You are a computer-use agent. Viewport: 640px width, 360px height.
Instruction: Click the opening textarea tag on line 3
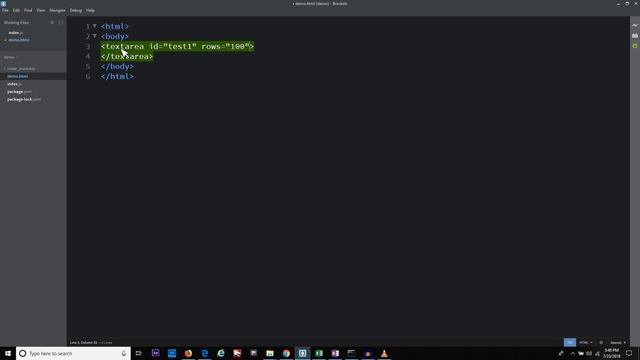click(178, 47)
